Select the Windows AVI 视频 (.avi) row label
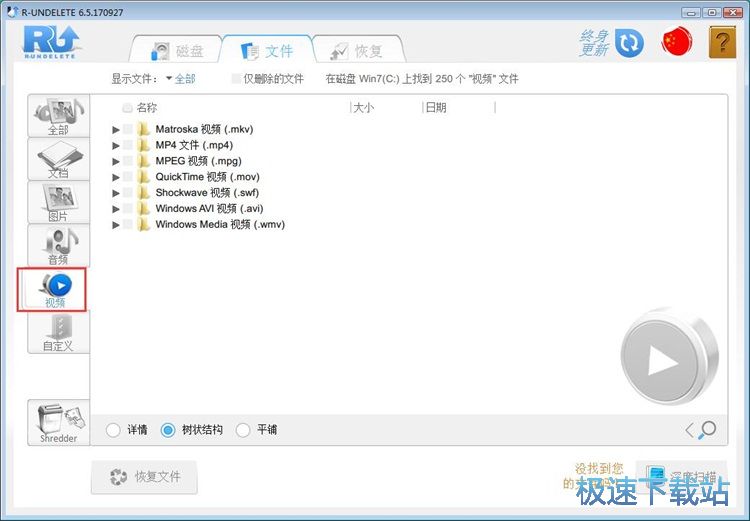750x521 pixels. click(x=210, y=208)
